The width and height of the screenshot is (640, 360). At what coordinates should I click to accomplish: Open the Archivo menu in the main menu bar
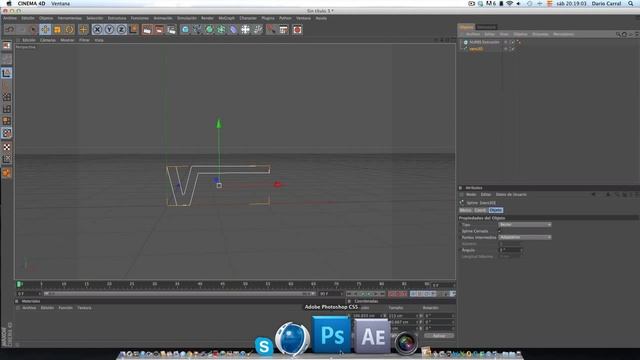(10, 18)
